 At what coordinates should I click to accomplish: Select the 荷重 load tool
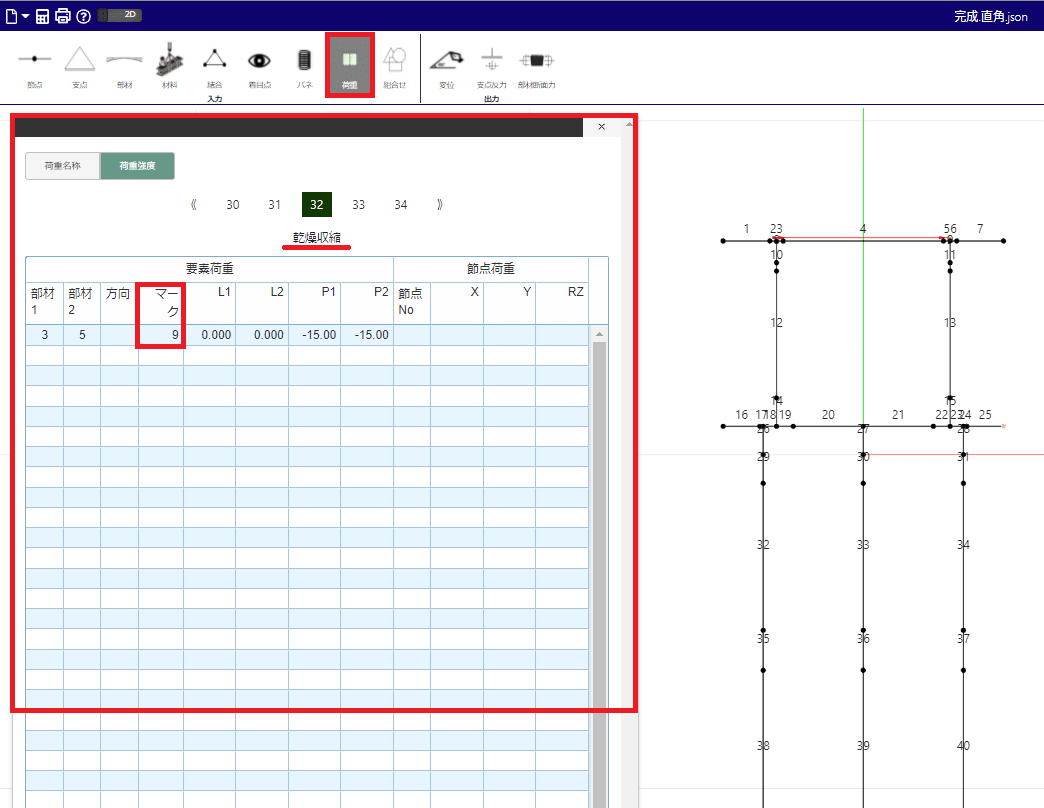coord(350,65)
